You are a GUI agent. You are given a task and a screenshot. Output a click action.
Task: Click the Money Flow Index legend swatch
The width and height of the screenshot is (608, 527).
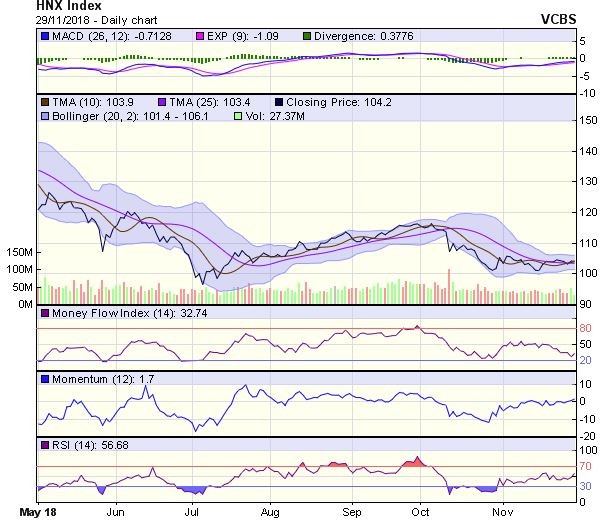tap(45, 315)
